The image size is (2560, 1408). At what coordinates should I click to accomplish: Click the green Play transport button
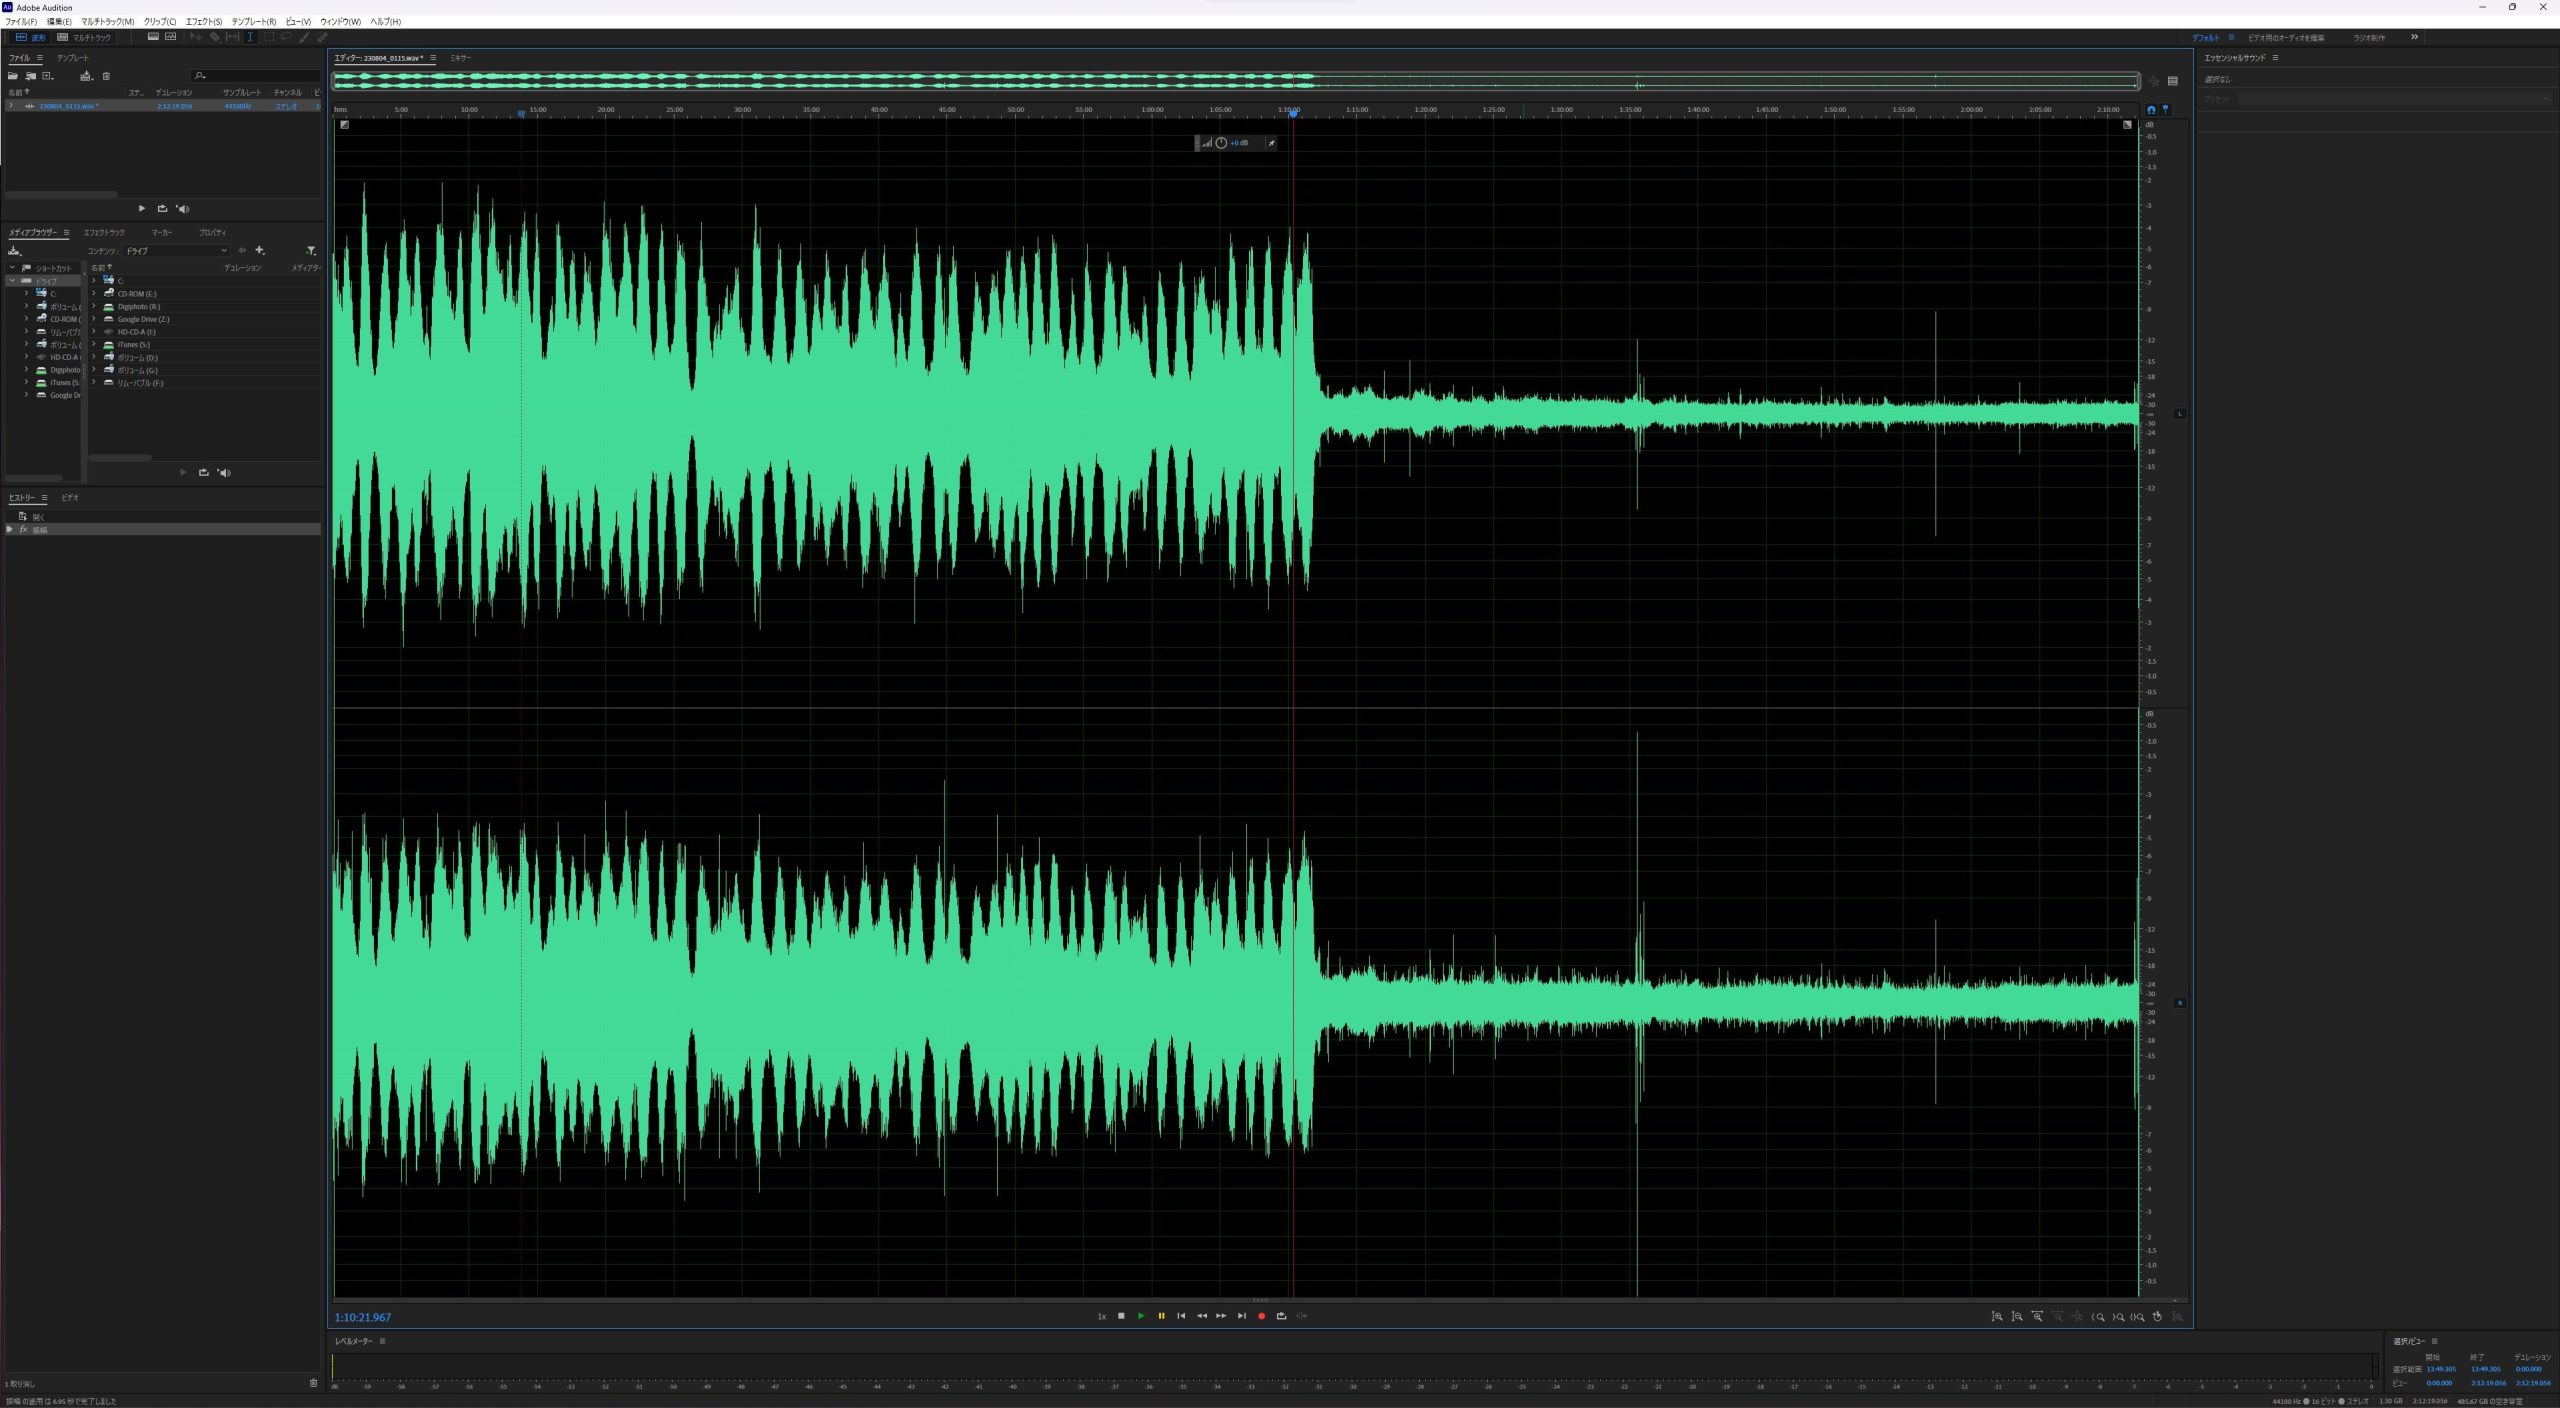[1141, 1316]
